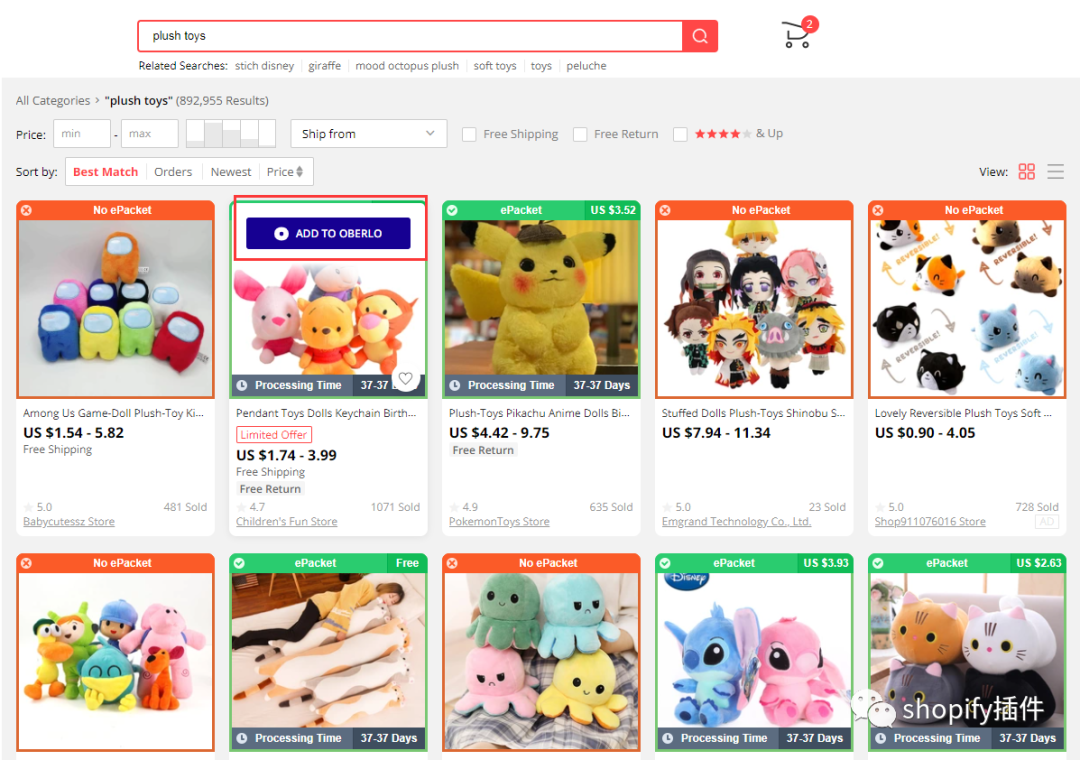
Task: Open Winnie the Pooh pendant toys thumbnail
Action: (328, 318)
